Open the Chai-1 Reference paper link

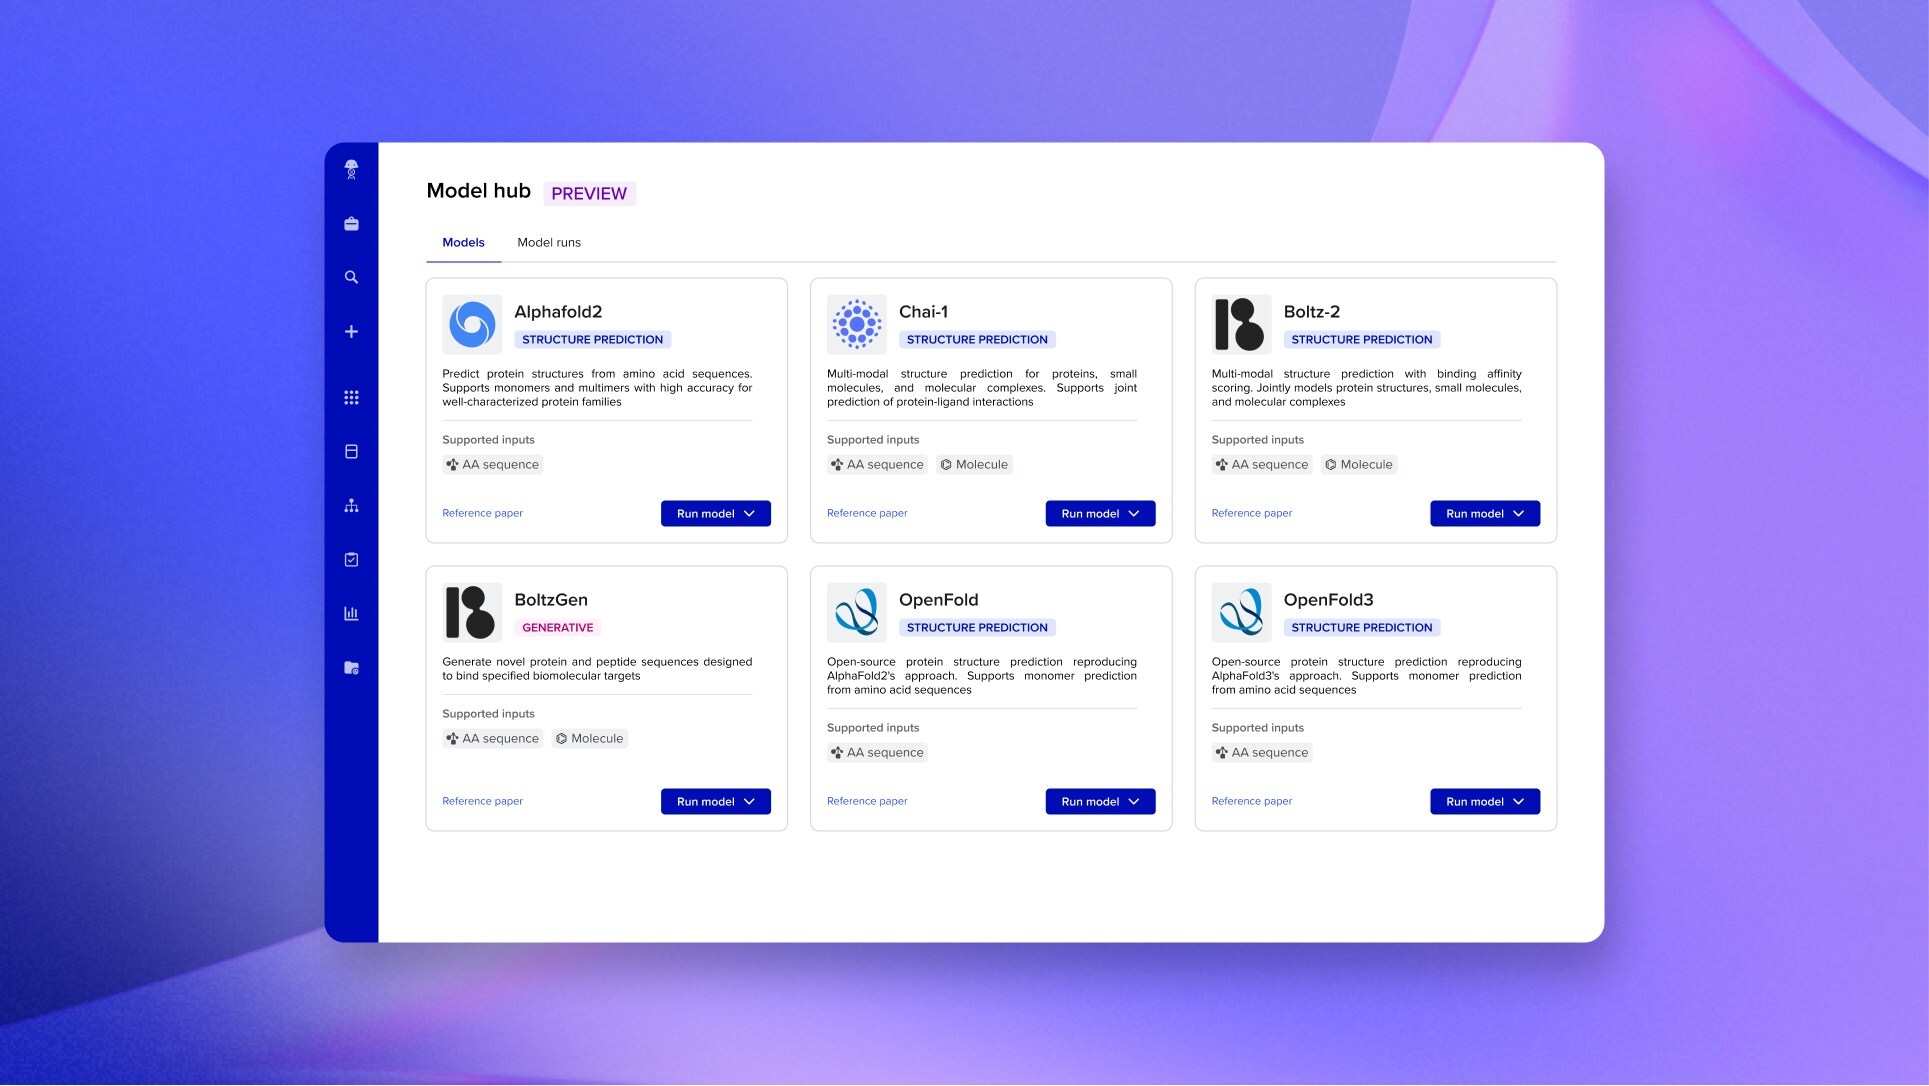coord(867,513)
